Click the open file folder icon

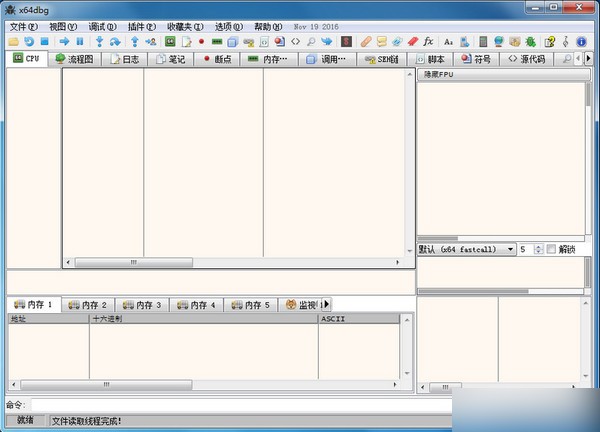(13, 42)
